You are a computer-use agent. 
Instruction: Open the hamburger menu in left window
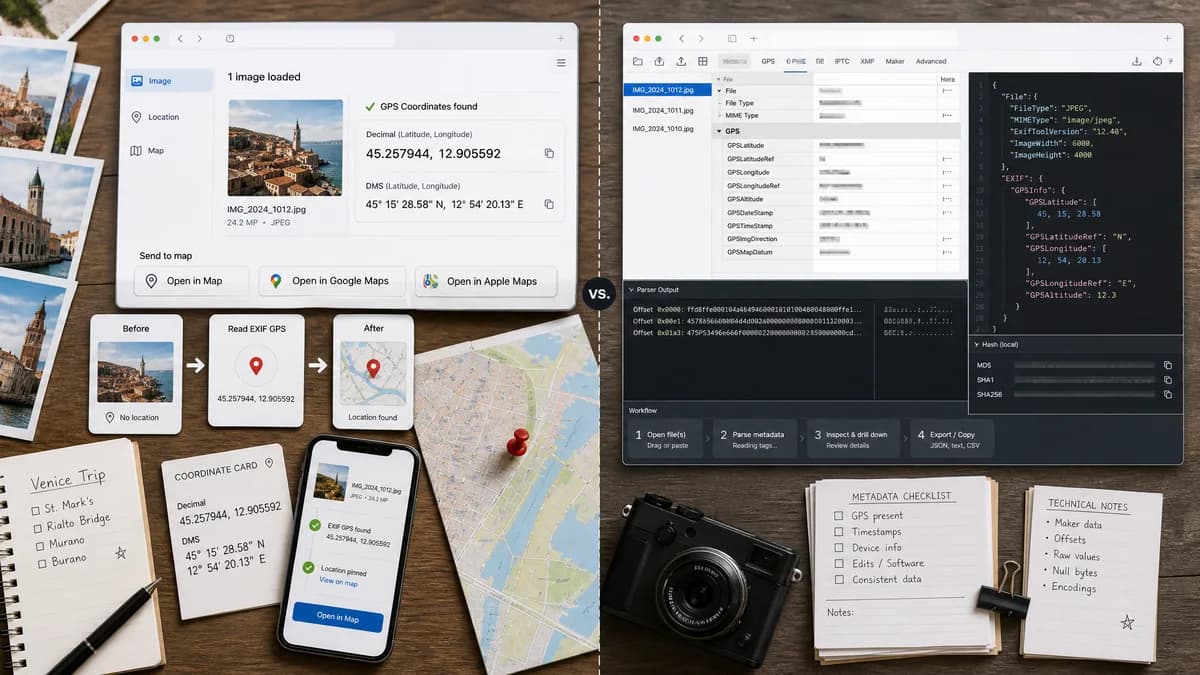click(x=561, y=63)
